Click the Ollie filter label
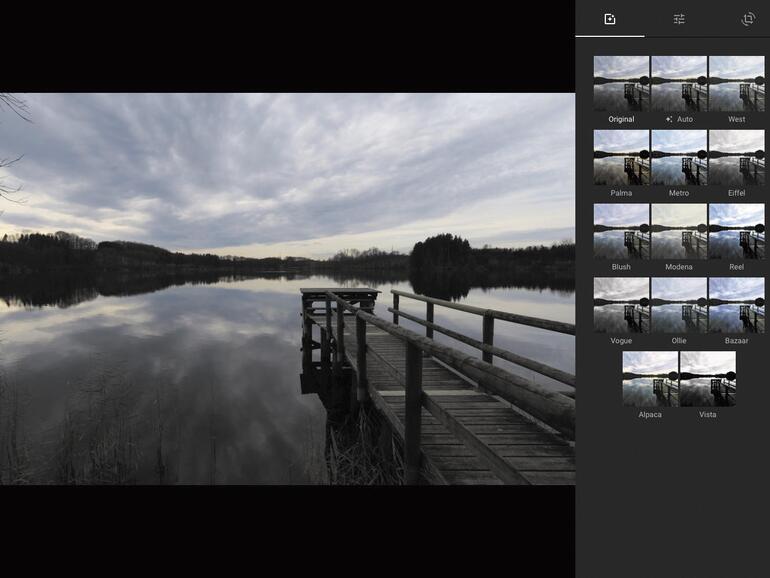 [x=679, y=340]
